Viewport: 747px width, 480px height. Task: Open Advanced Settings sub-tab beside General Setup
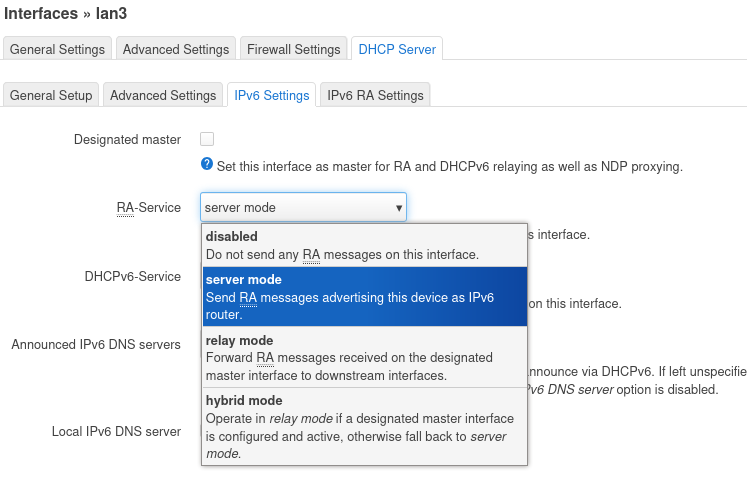163,95
